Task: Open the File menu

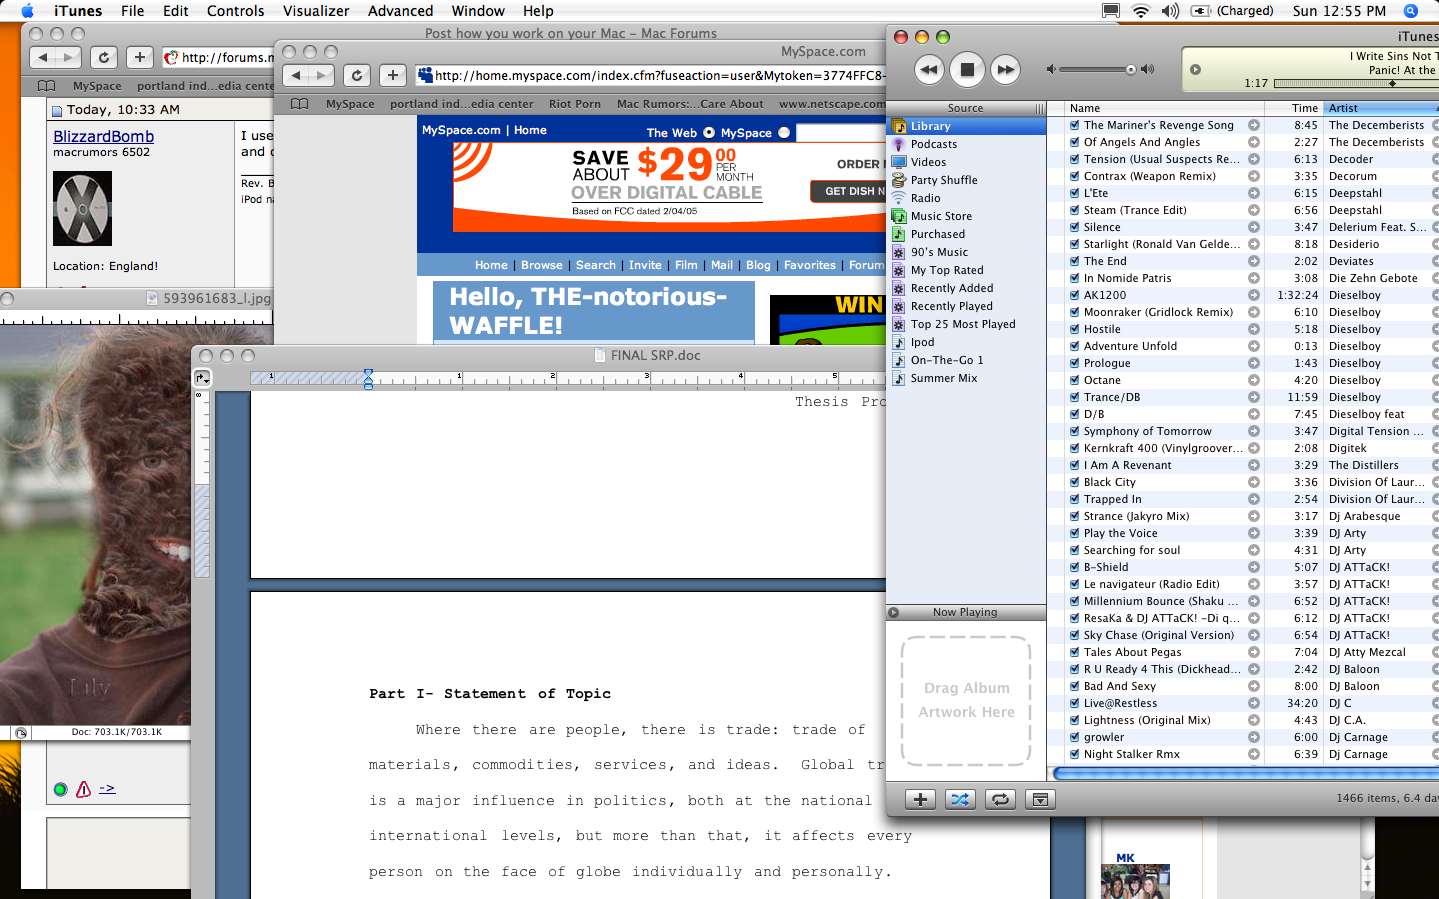Action: tap(132, 11)
